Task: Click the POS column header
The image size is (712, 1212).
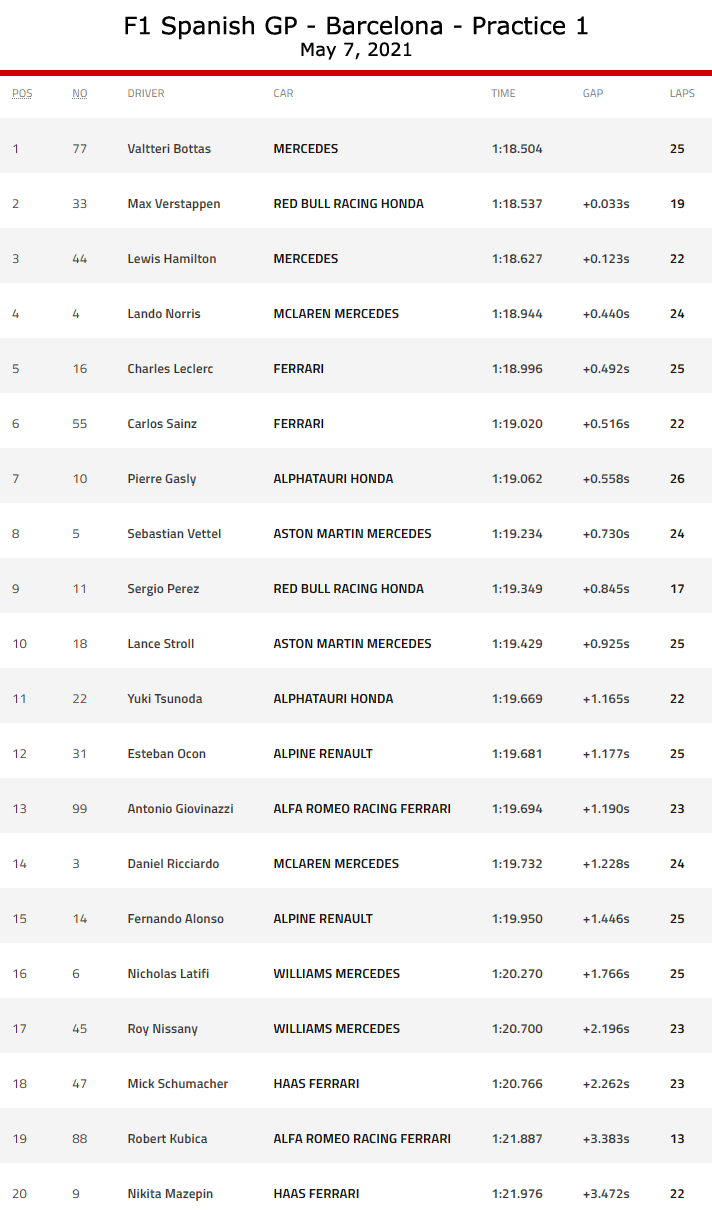Action: [x=22, y=93]
